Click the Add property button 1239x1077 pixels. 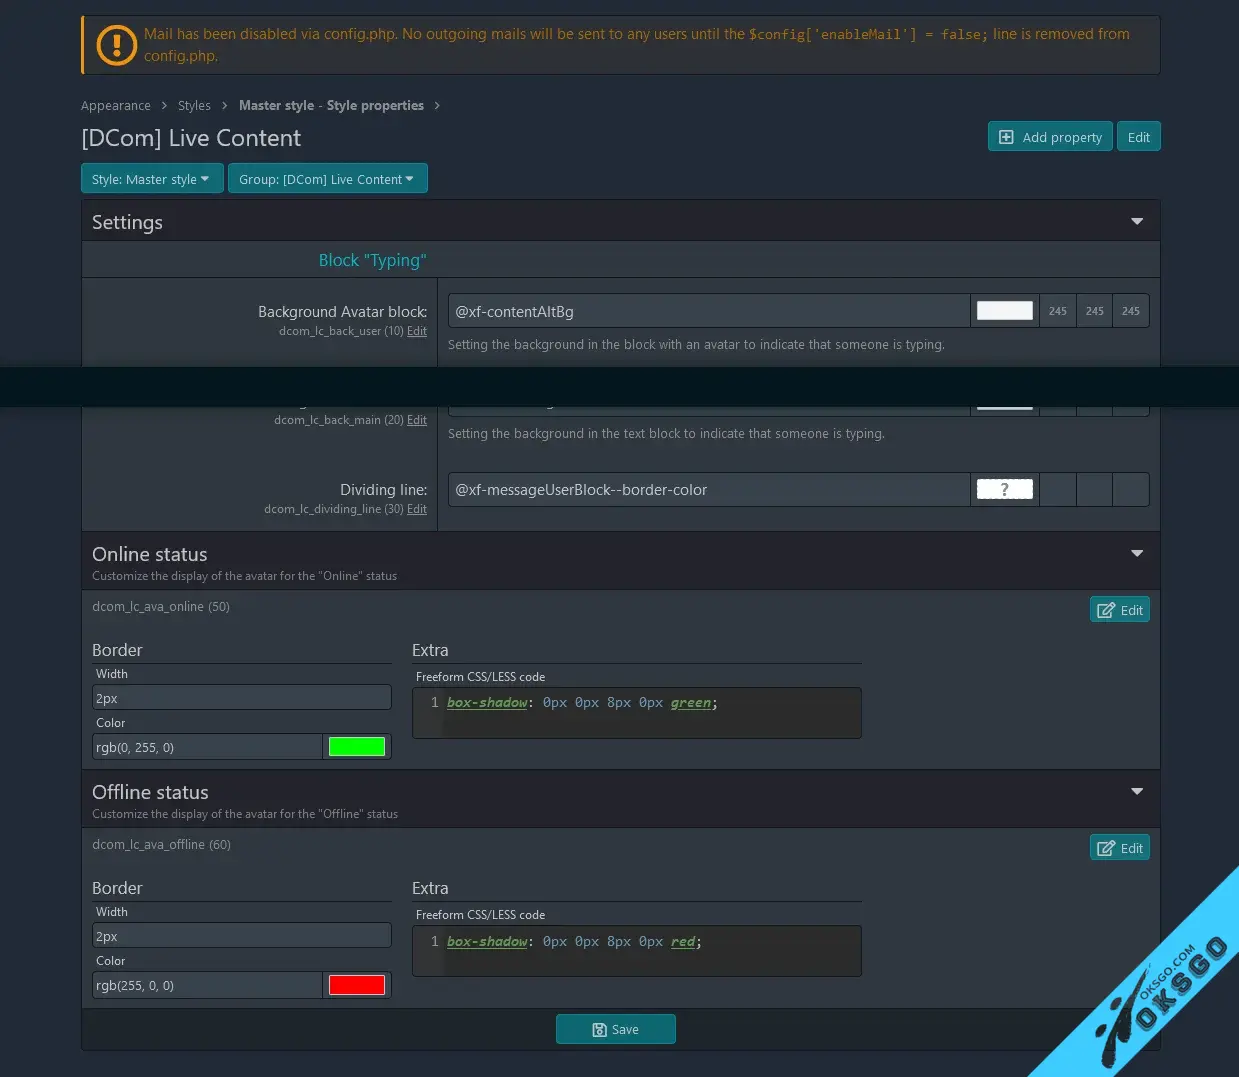[1050, 137]
